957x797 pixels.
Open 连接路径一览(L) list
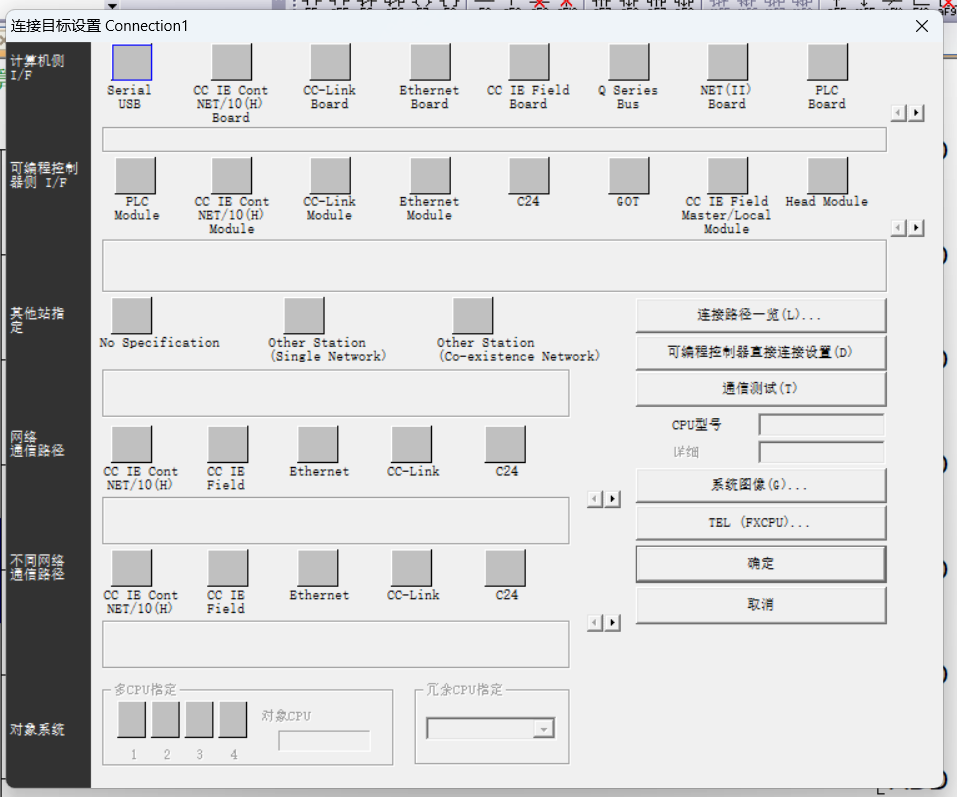tap(760, 315)
